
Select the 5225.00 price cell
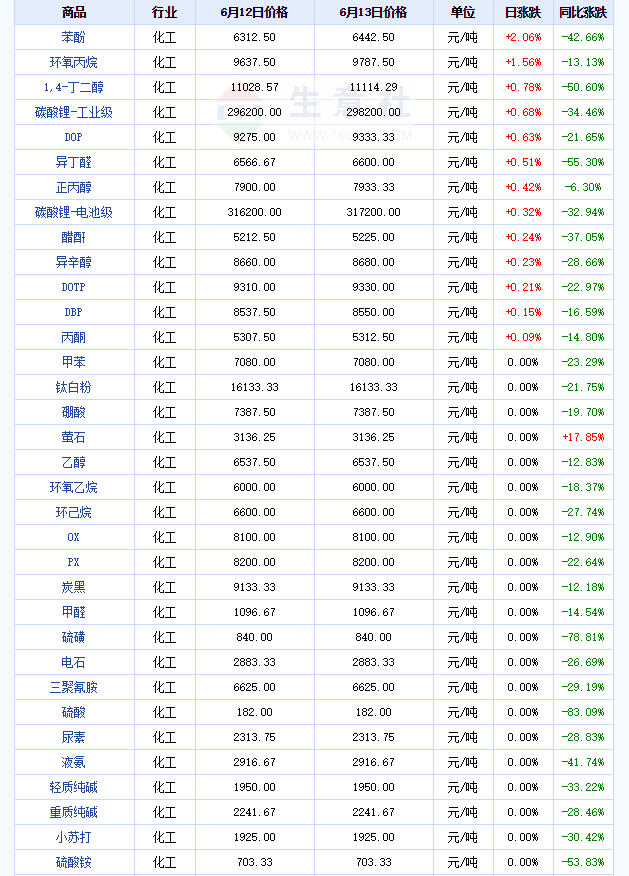[x=373, y=237]
